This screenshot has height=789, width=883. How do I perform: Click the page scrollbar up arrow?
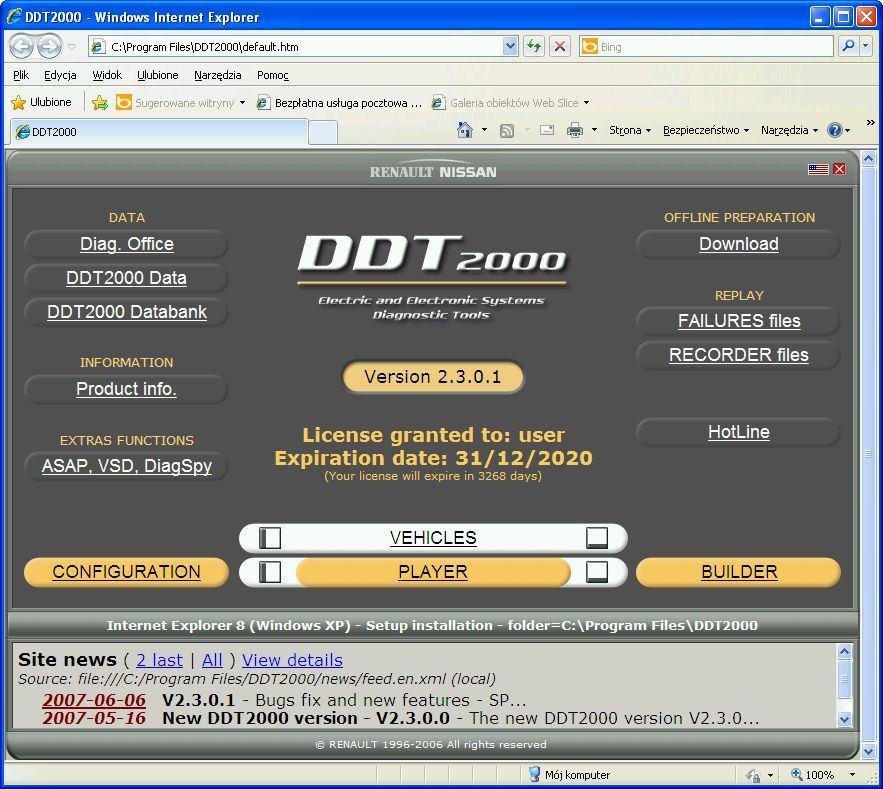pos(868,159)
